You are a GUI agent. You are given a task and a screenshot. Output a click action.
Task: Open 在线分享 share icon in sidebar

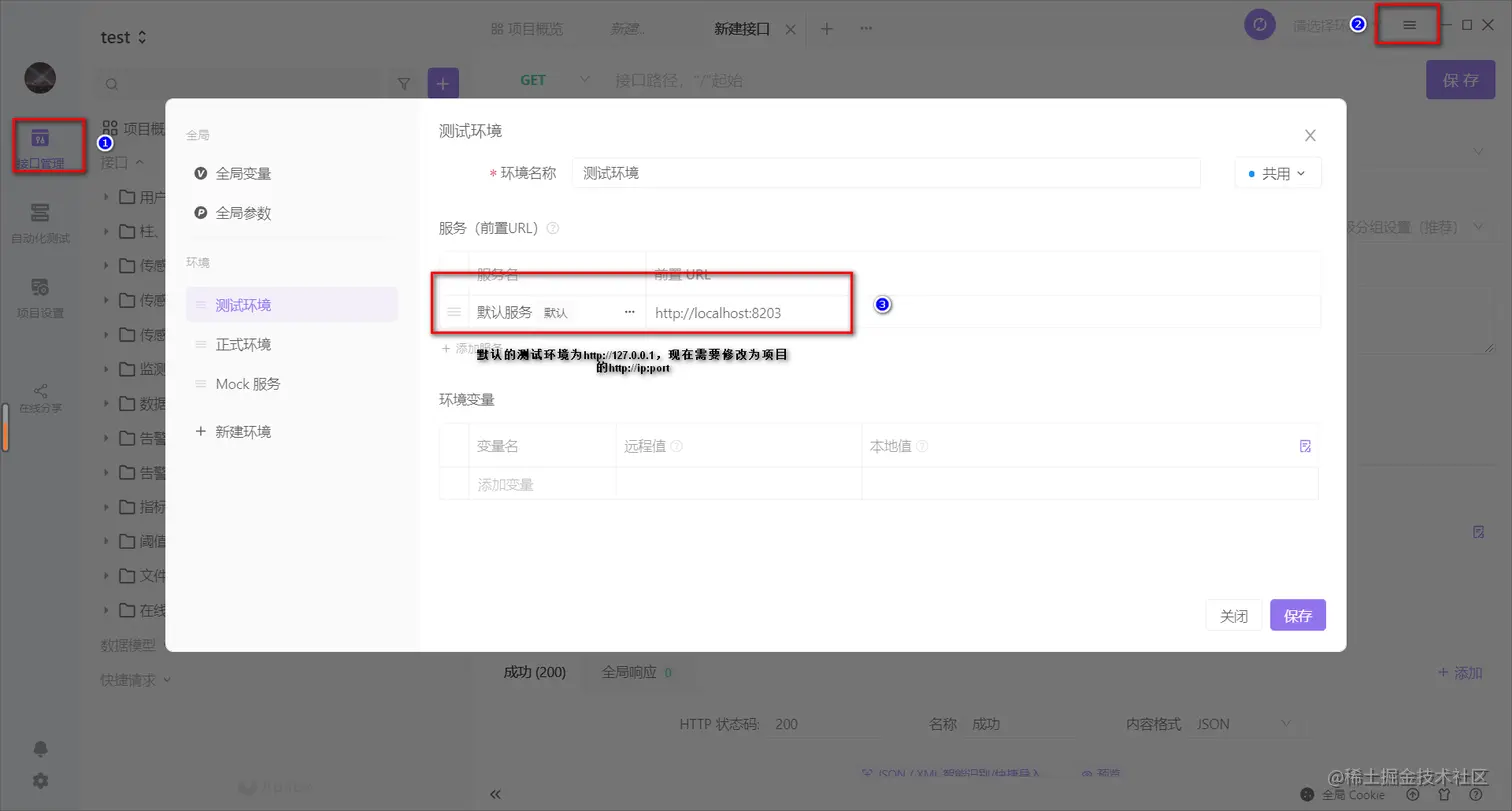[x=40, y=397]
